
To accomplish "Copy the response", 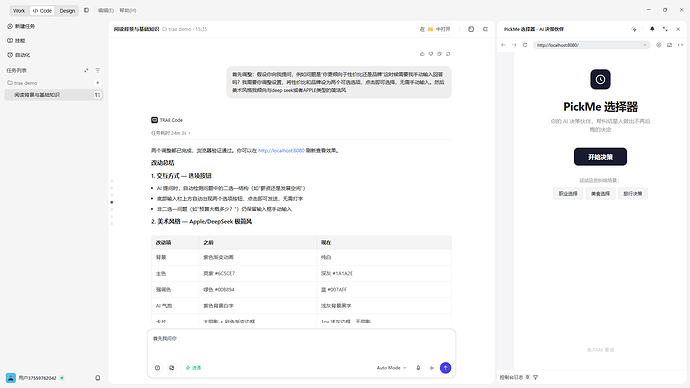I will (x=439, y=54).
